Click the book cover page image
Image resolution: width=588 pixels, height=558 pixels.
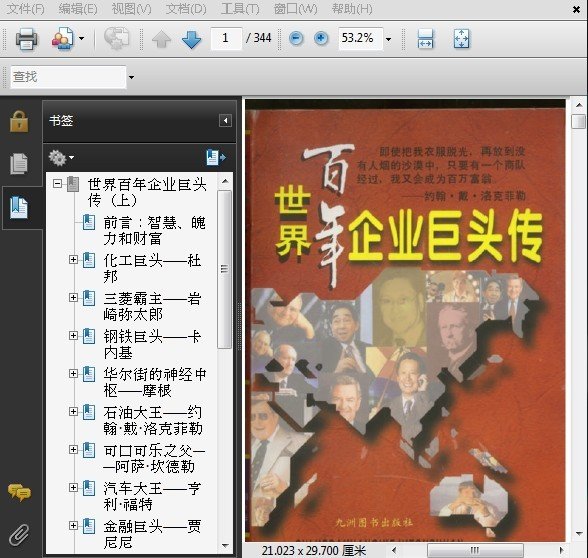coord(405,320)
